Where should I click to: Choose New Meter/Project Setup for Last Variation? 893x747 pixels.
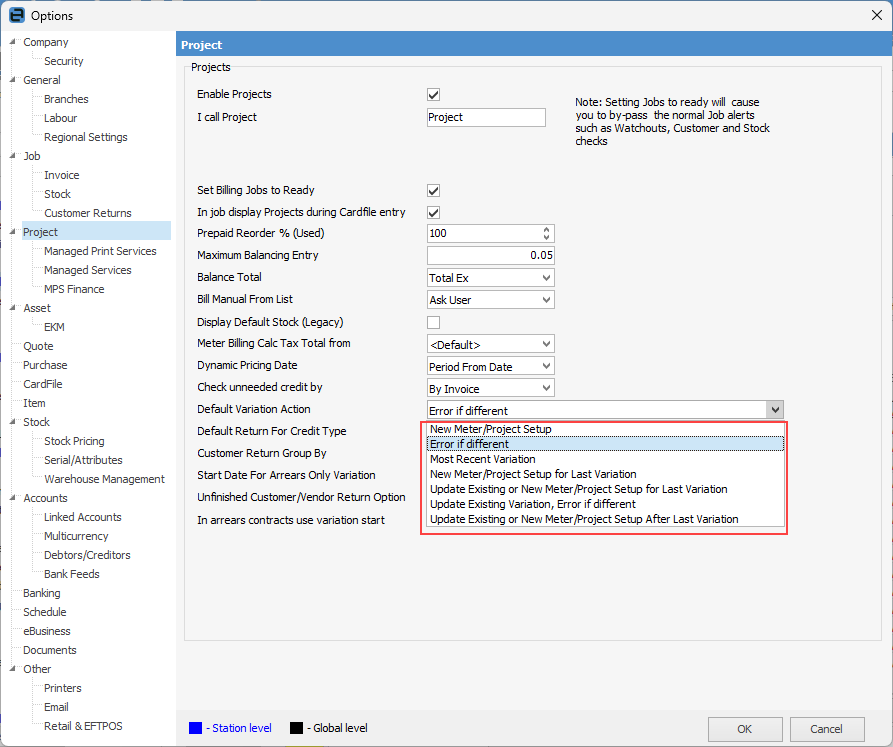pyautogui.click(x=533, y=474)
